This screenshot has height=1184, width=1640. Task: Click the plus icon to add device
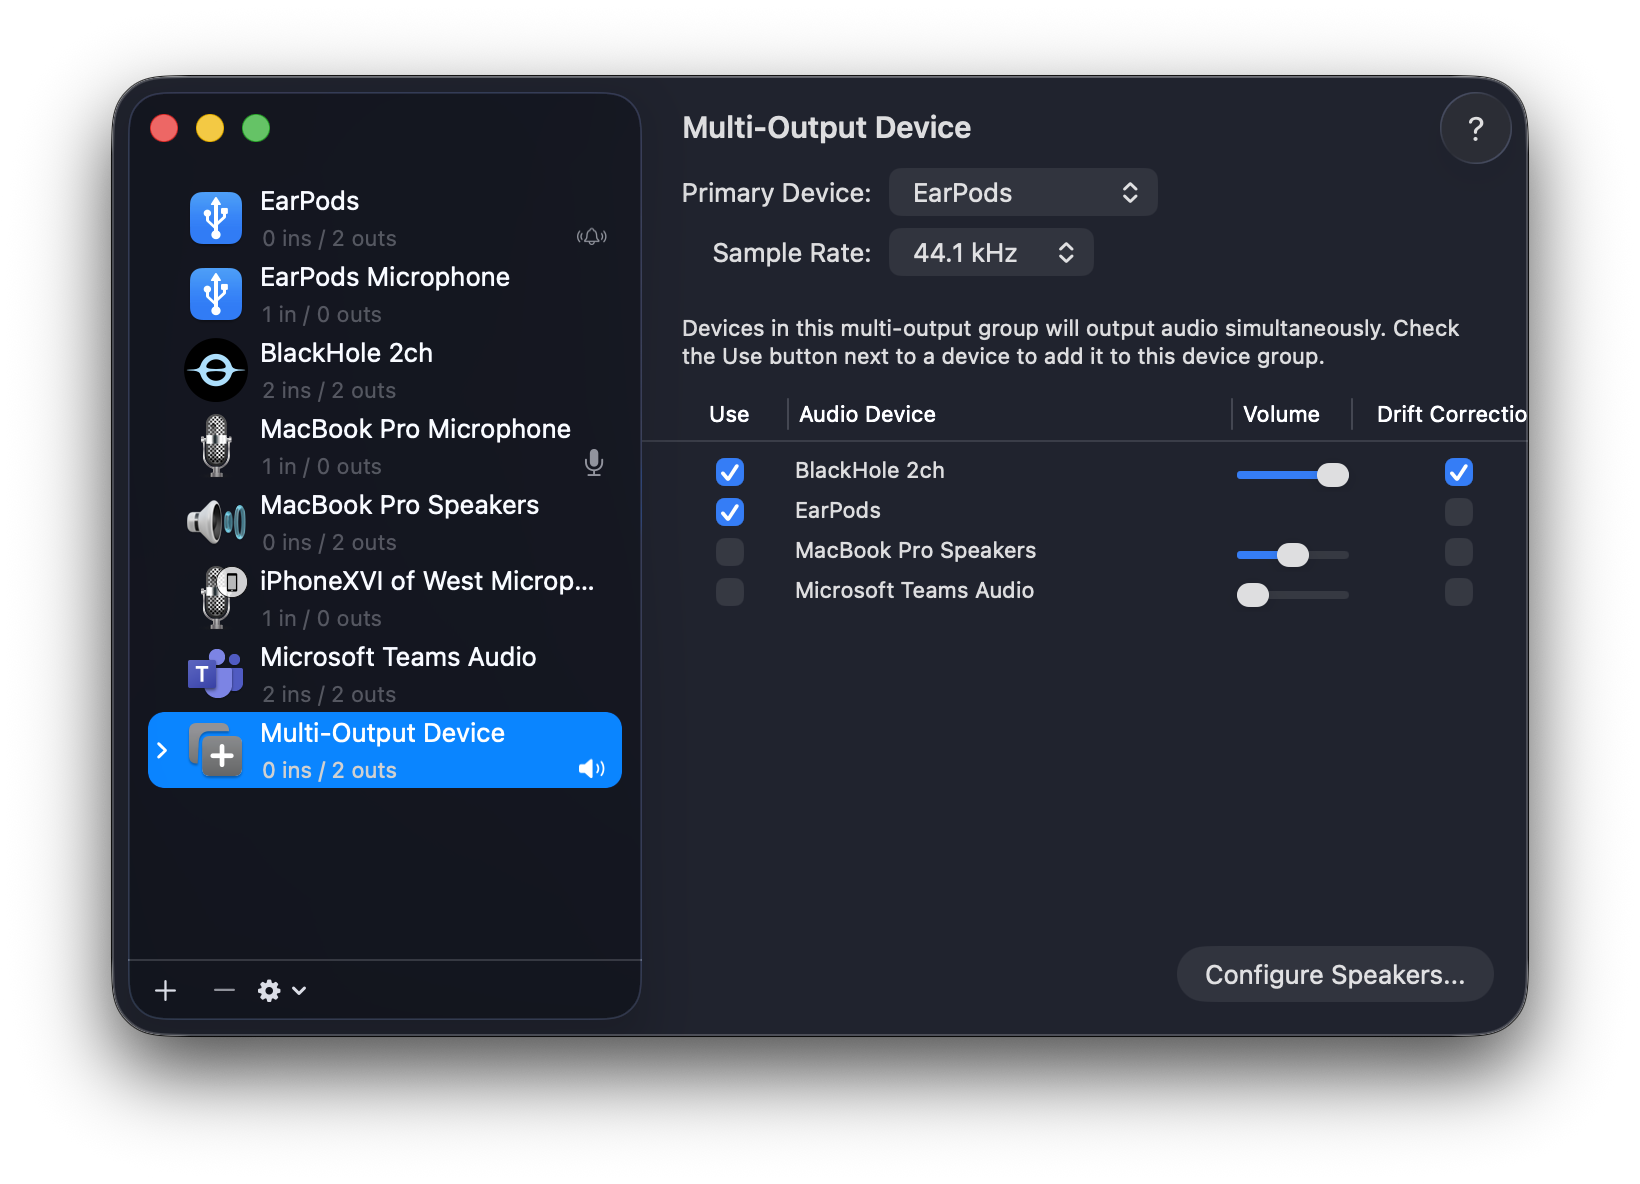(x=166, y=990)
